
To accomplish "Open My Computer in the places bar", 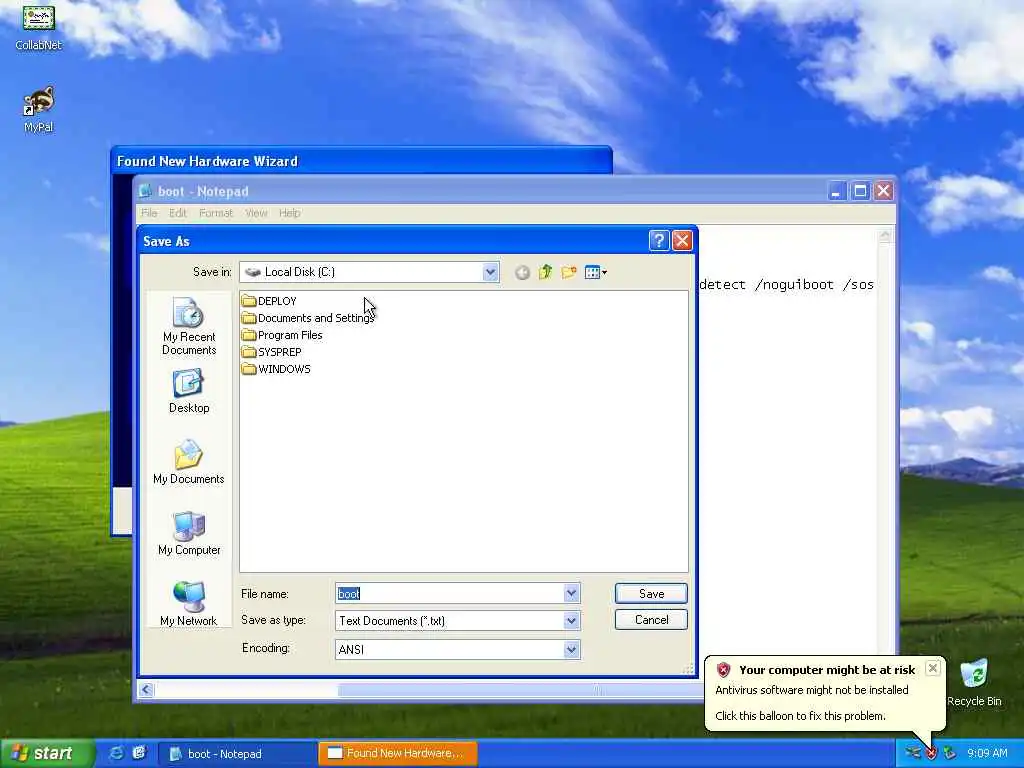I will pyautogui.click(x=189, y=533).
